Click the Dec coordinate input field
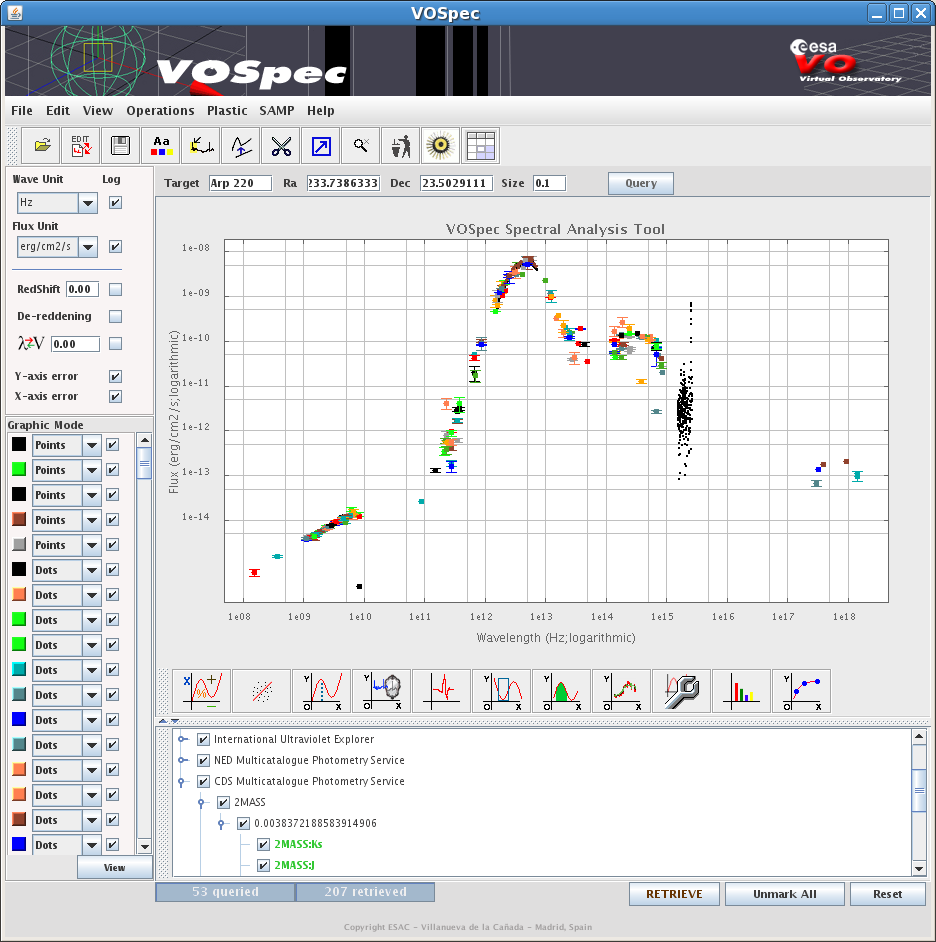 coord(457,183)
